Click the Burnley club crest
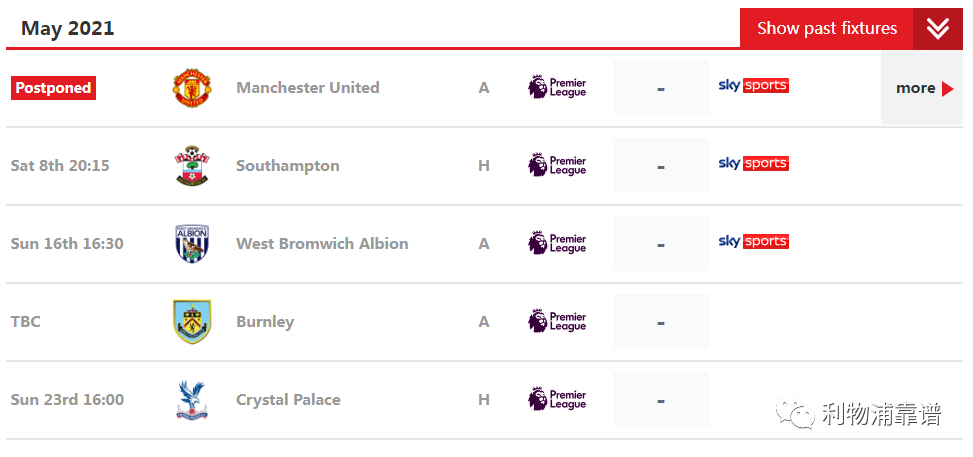The image size is (973, 457). (192, 322)
